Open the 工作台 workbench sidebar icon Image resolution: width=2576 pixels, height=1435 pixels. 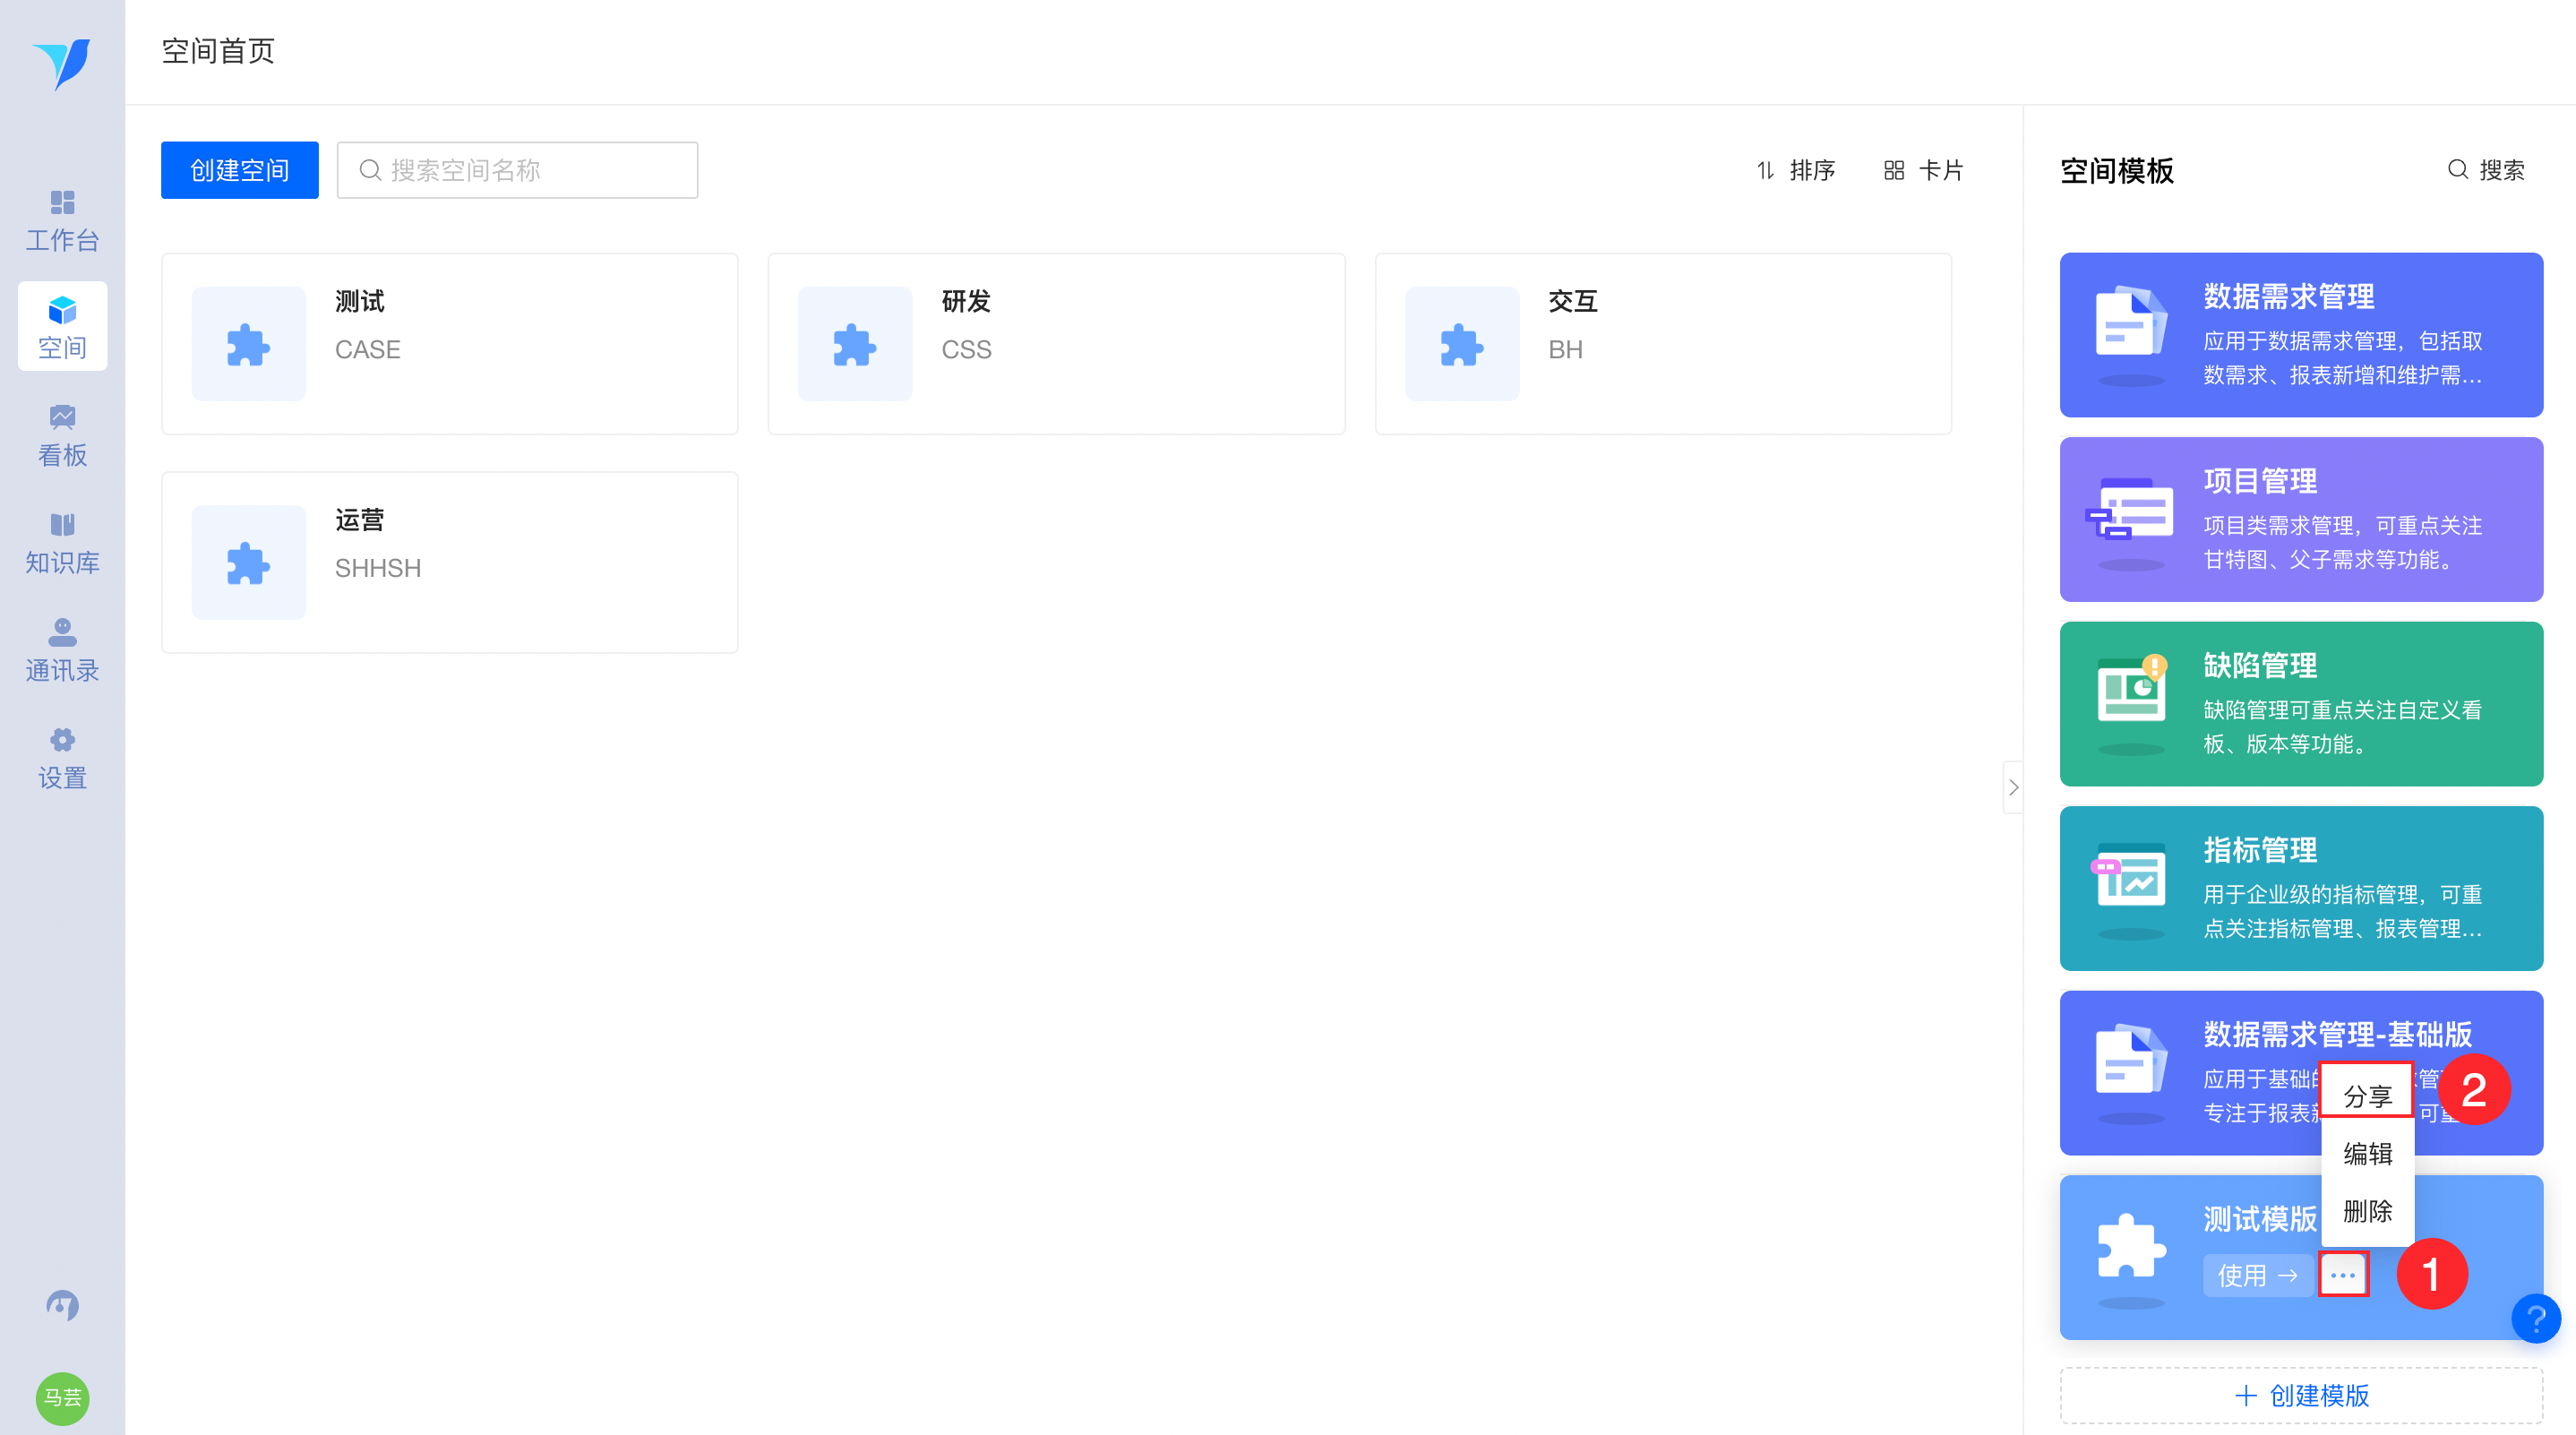62,220
